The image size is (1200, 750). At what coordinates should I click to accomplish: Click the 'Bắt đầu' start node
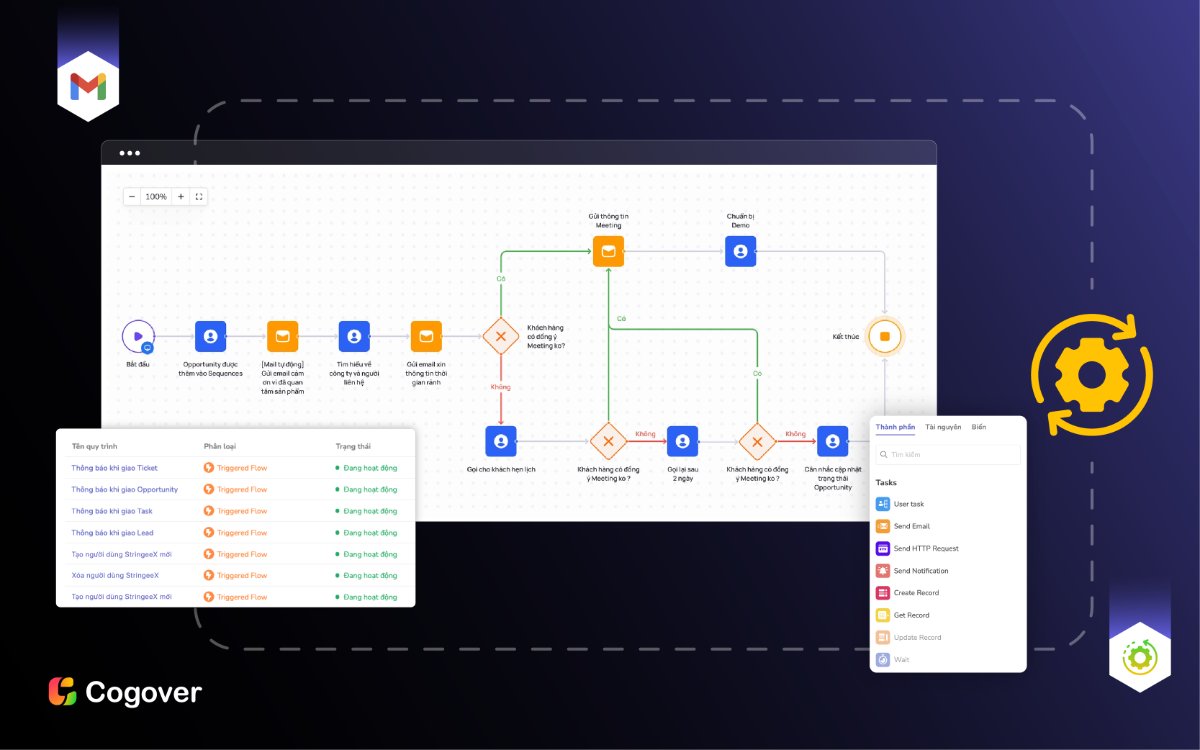(x=138, y=337)
